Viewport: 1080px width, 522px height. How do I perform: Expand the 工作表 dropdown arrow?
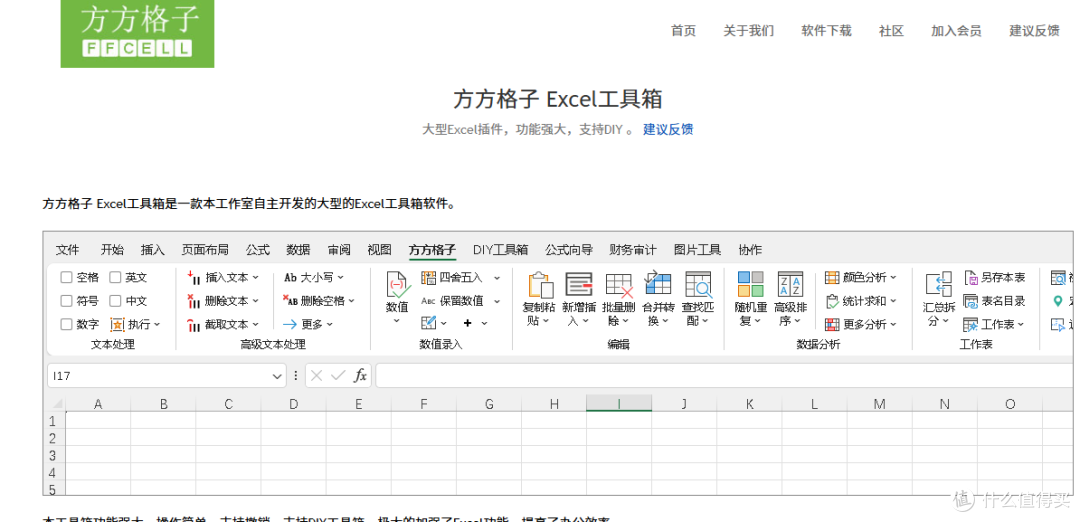click(x=1021, y=325)
